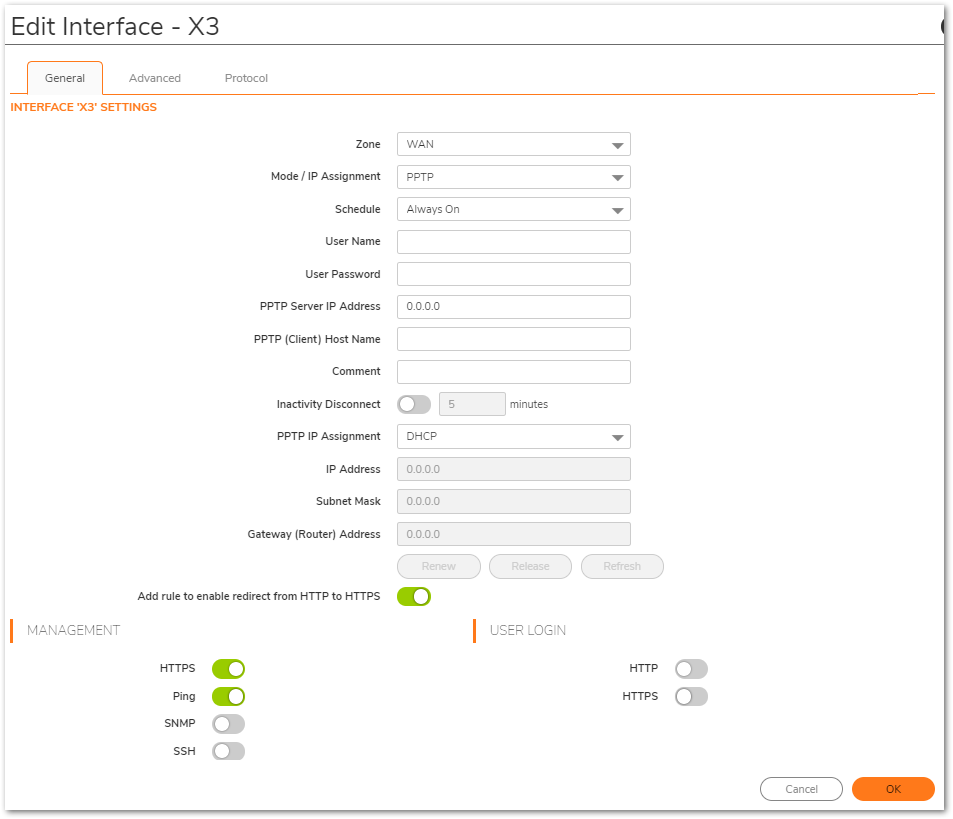Screen dimensions: 953x819
Task: Disable HTTP to HTTPS redirect rule toggle
Action: coord(414,597)
